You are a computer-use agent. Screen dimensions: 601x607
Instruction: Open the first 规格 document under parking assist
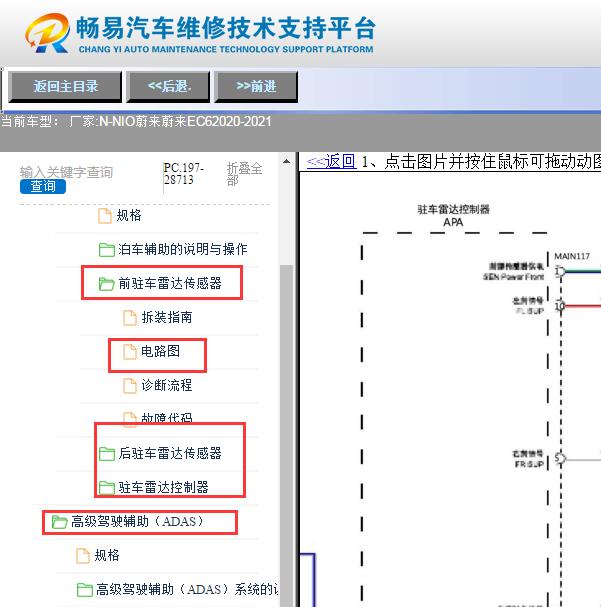[x=129, y=215]
